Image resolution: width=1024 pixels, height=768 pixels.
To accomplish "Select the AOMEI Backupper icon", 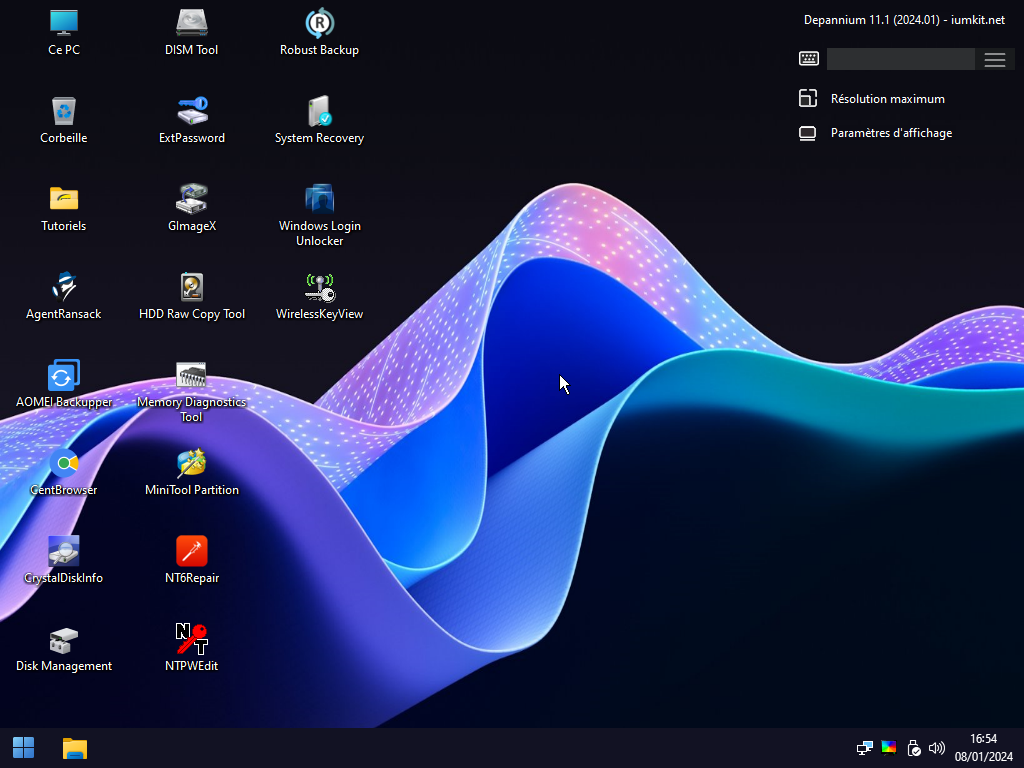I will 64,384.
